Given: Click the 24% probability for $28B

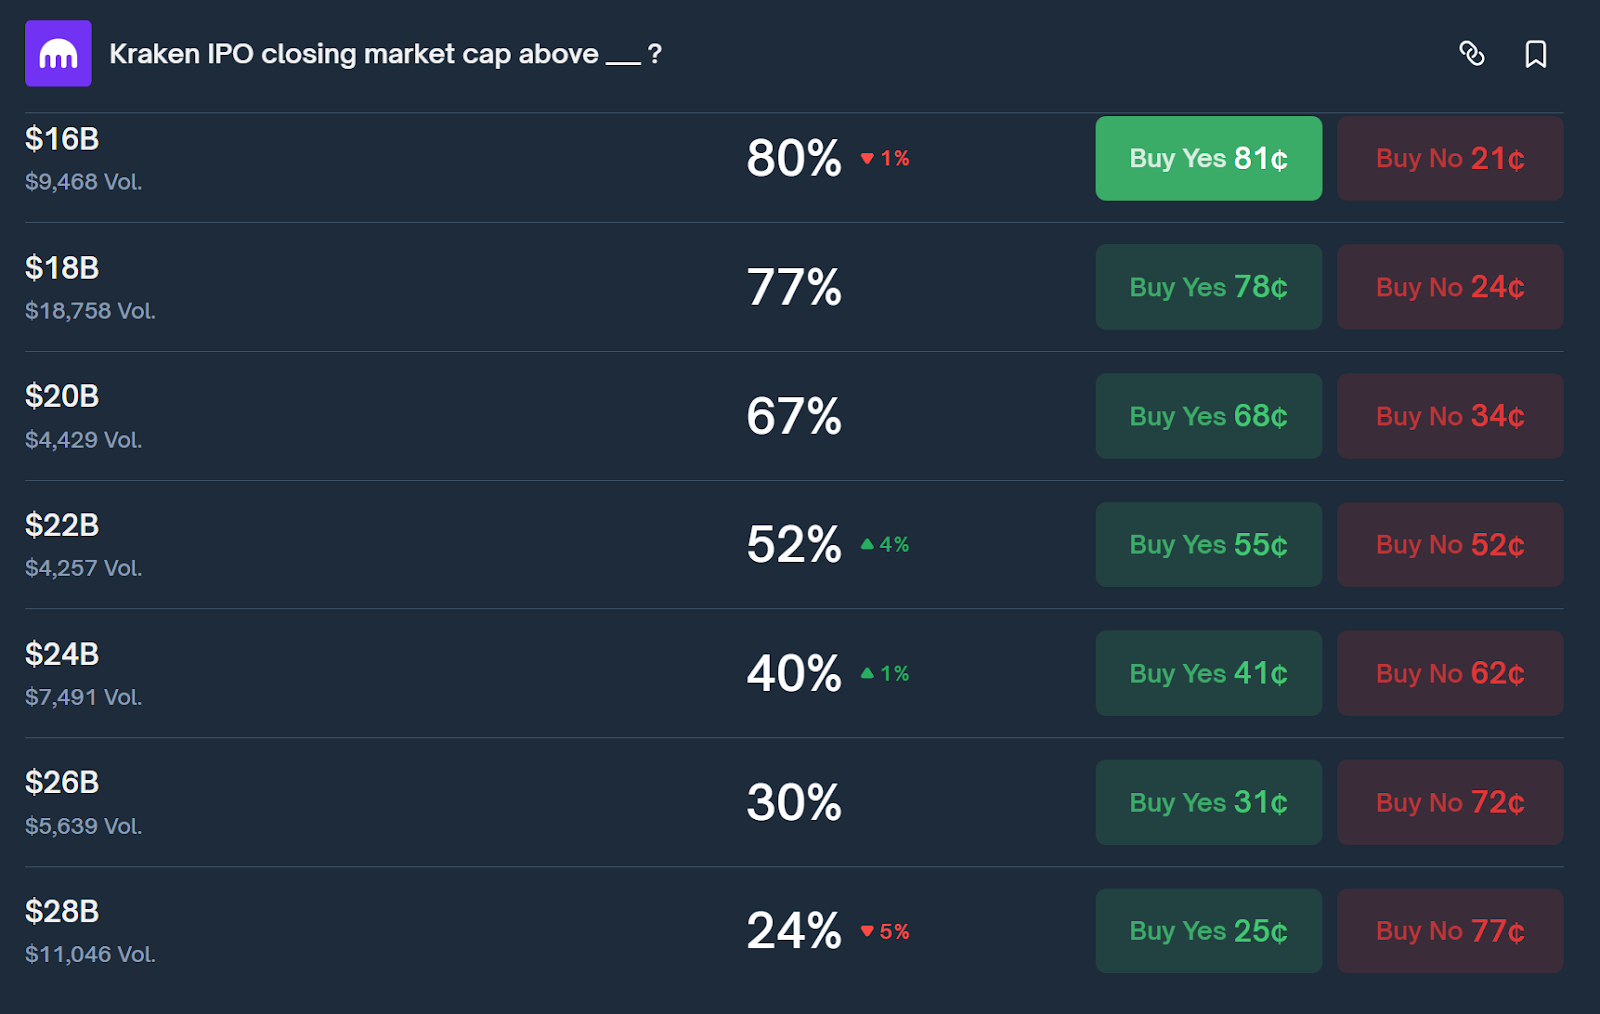Looking at the screenshot, I should point(792,931).
